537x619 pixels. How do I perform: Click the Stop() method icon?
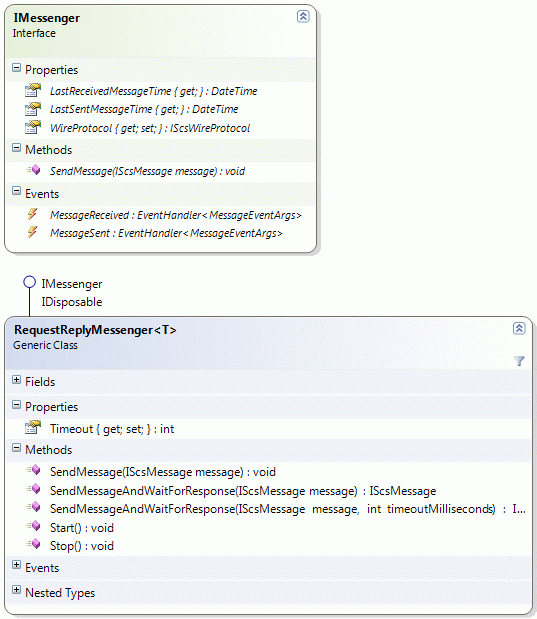click(x=33, y=544)
